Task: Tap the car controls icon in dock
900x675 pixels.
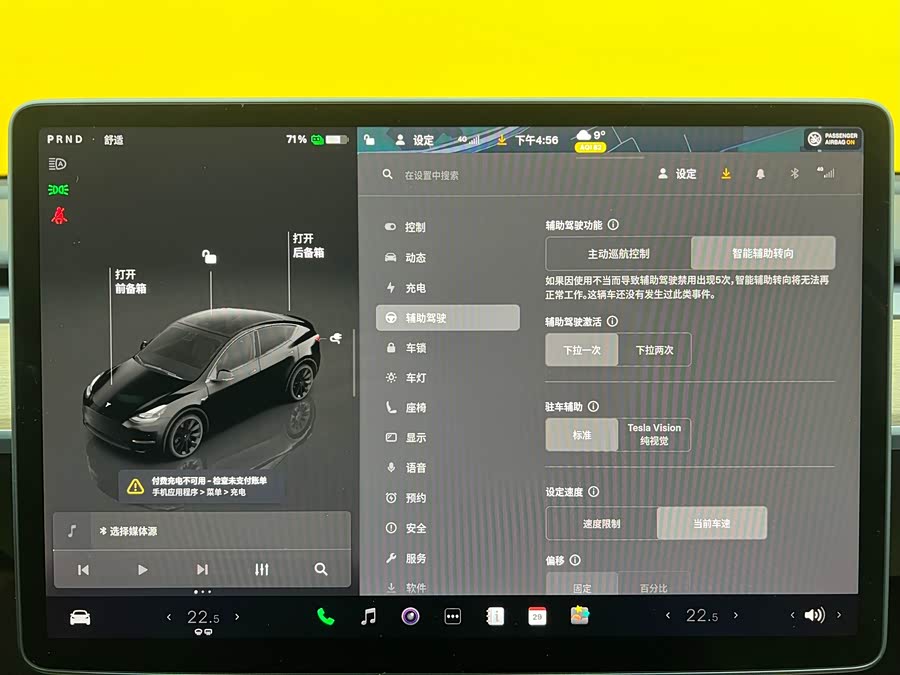Action: pos(80,618)
